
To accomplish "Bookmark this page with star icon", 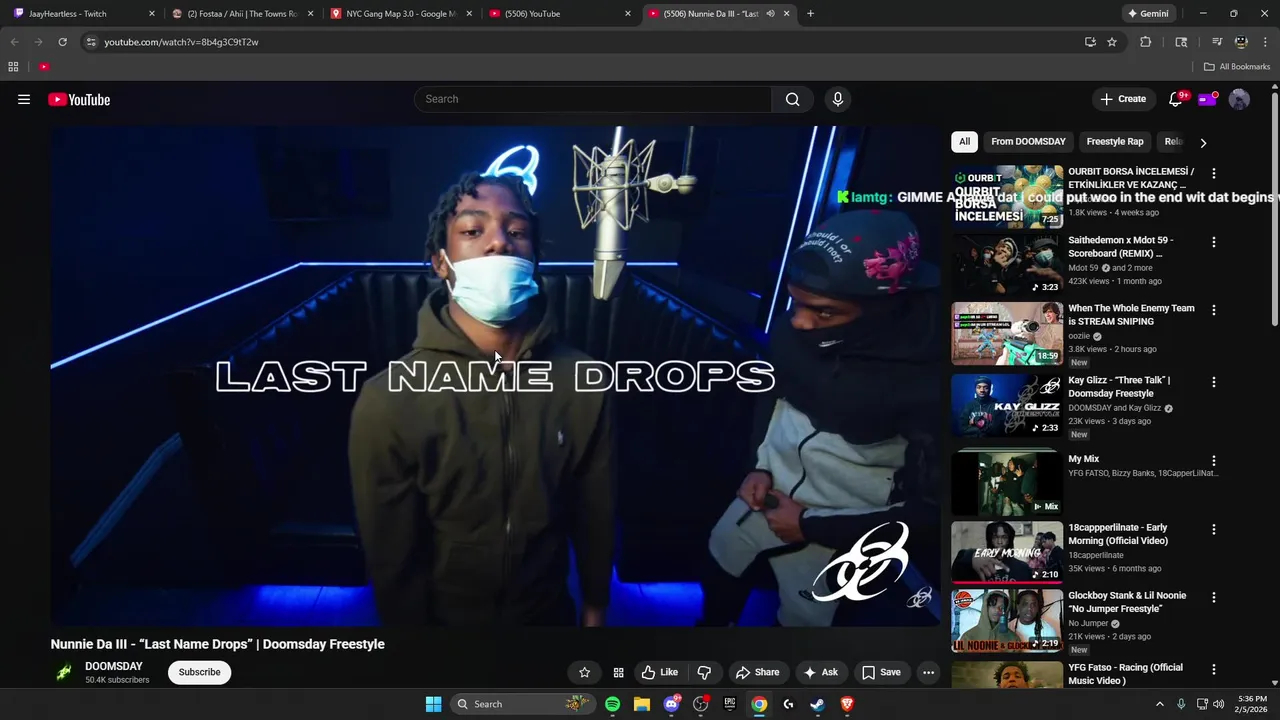I will (x=1112, y=42).
